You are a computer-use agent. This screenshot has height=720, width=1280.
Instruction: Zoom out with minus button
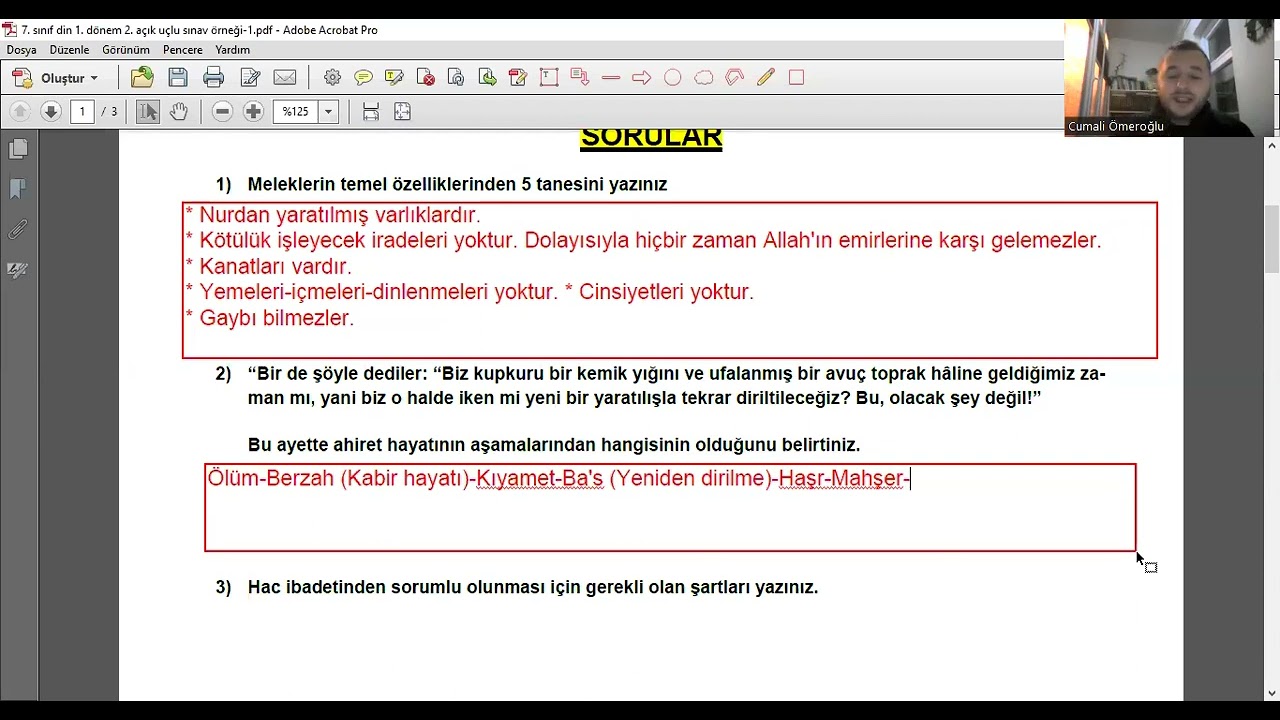tap(223, 111)
